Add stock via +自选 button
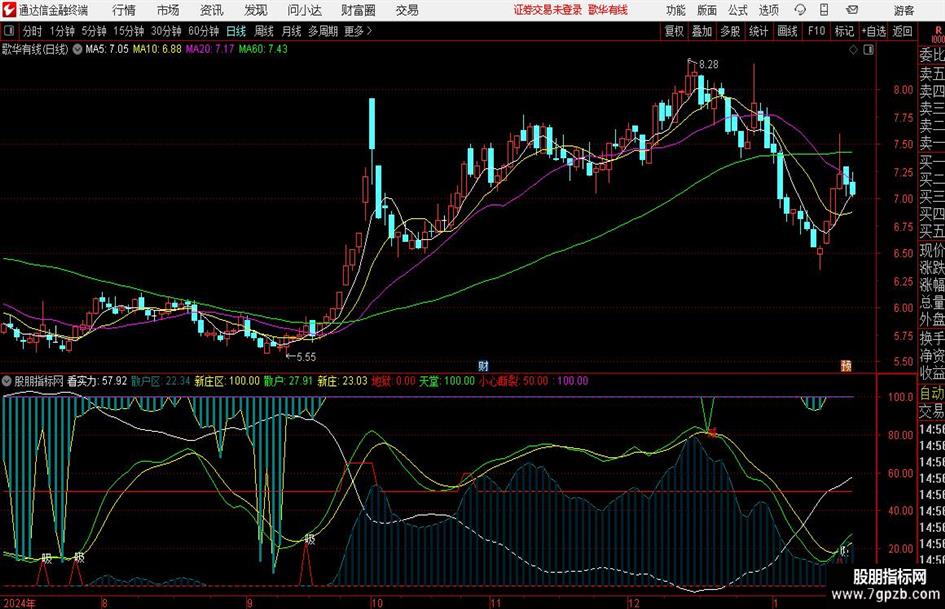Screen dimensions: 945x609 click(x=874, y=31)
